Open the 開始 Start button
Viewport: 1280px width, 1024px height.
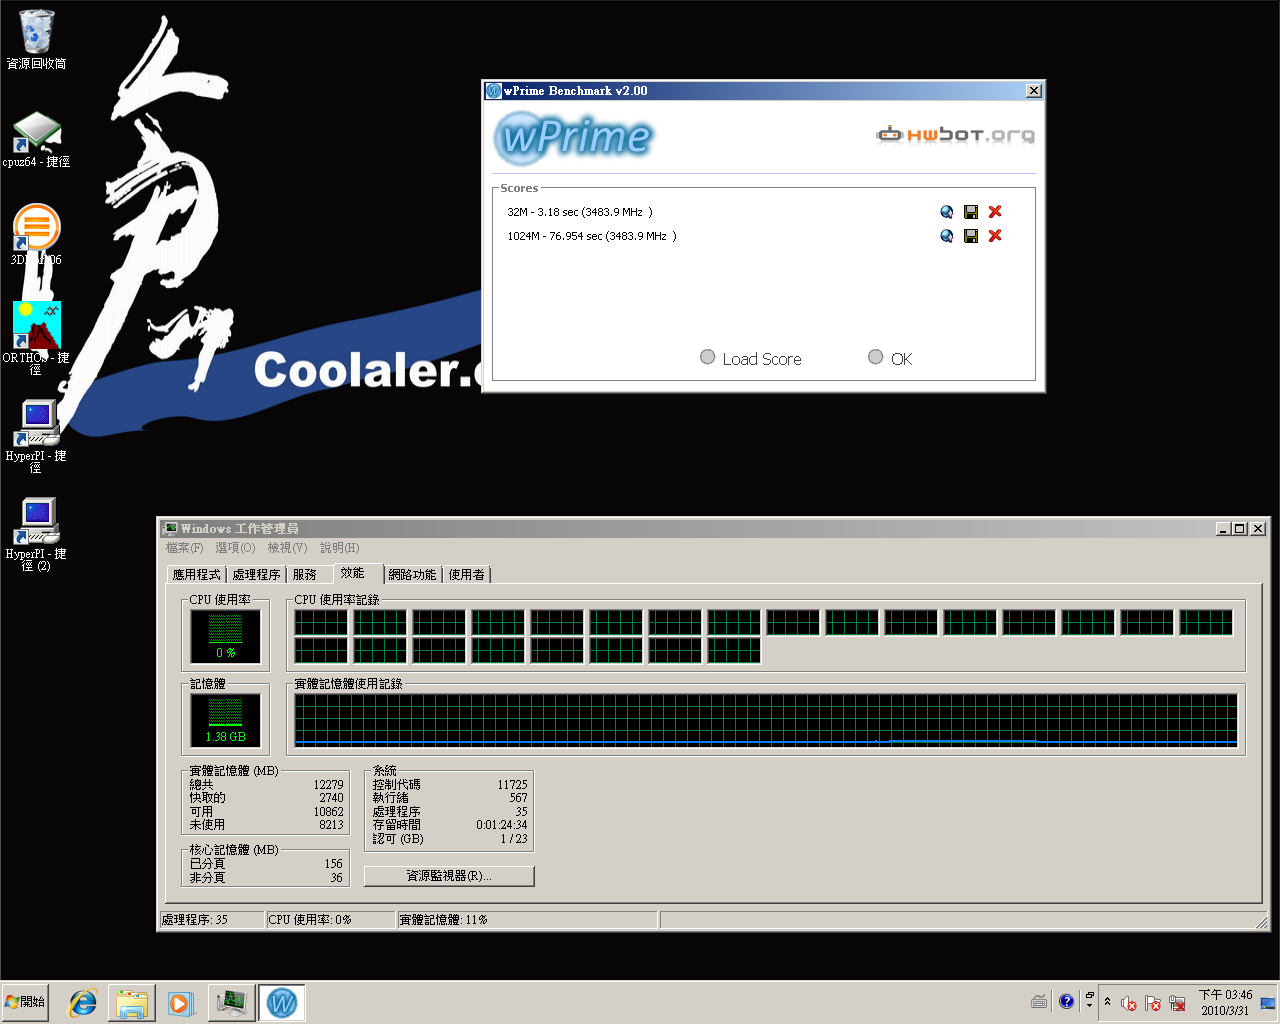click(x=26, y=1002)
